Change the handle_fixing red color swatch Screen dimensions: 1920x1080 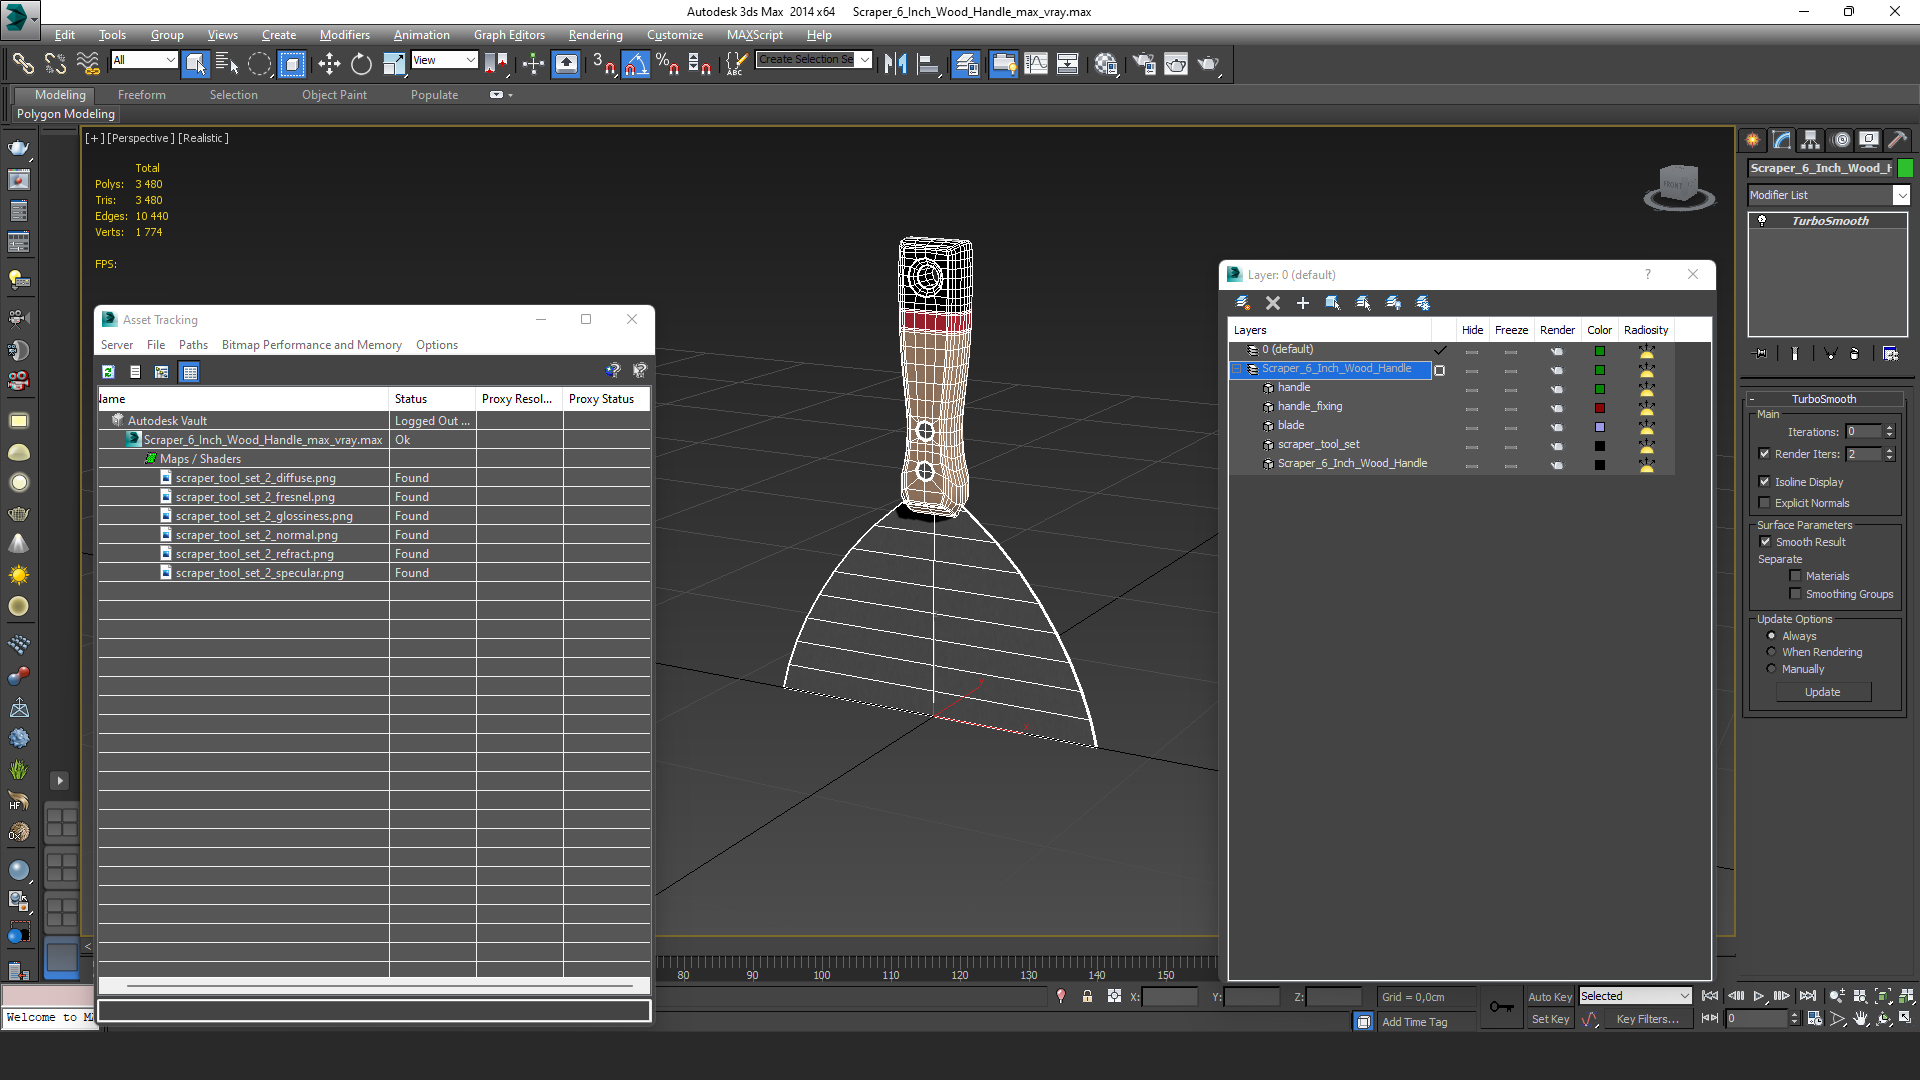tap(1600, 408)
